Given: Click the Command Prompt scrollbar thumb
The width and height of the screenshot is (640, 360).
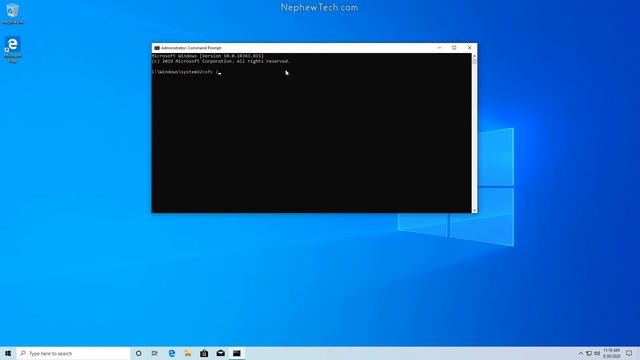Looking at the screenshot, I should pos(474,61).
